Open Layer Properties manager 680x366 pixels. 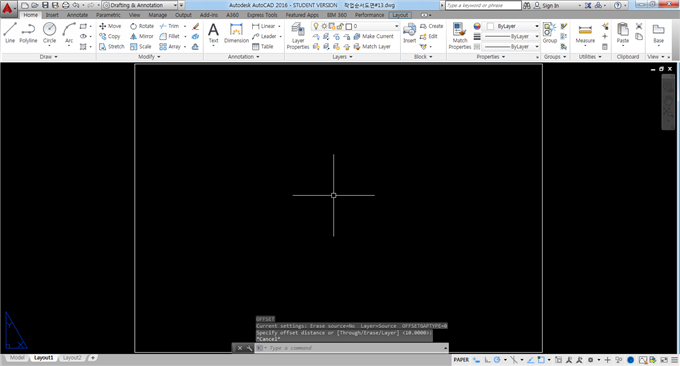(298, 36)
